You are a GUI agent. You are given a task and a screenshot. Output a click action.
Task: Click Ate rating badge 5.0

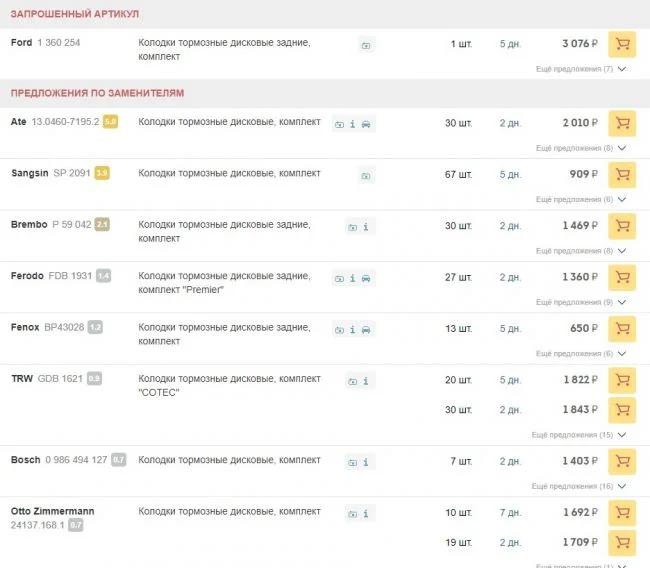(x=110, y=122)
